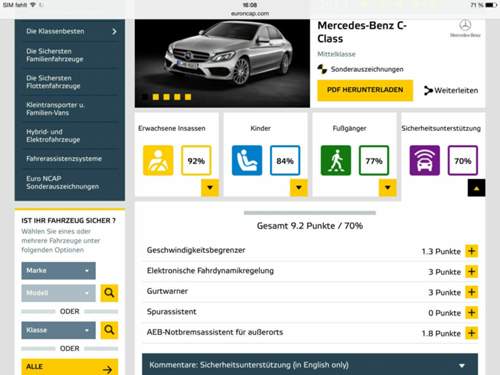Click the euroncap.com address bar
Screen dimensions: 500x375
250,13
